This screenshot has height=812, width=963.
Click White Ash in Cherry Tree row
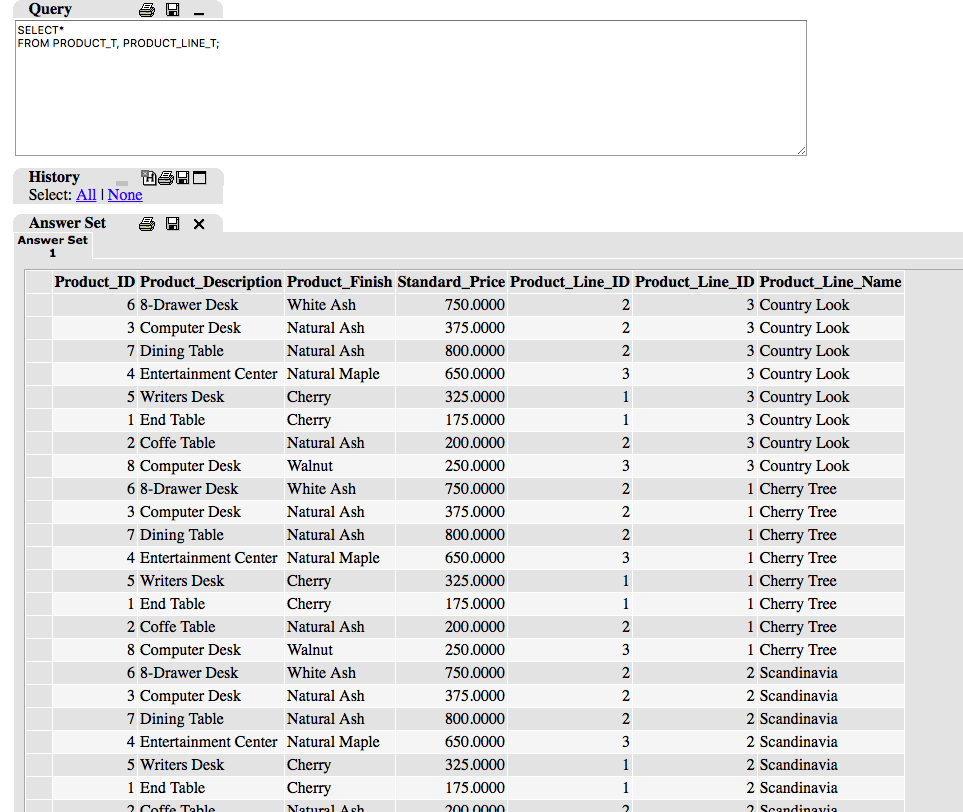coord(321,489)
